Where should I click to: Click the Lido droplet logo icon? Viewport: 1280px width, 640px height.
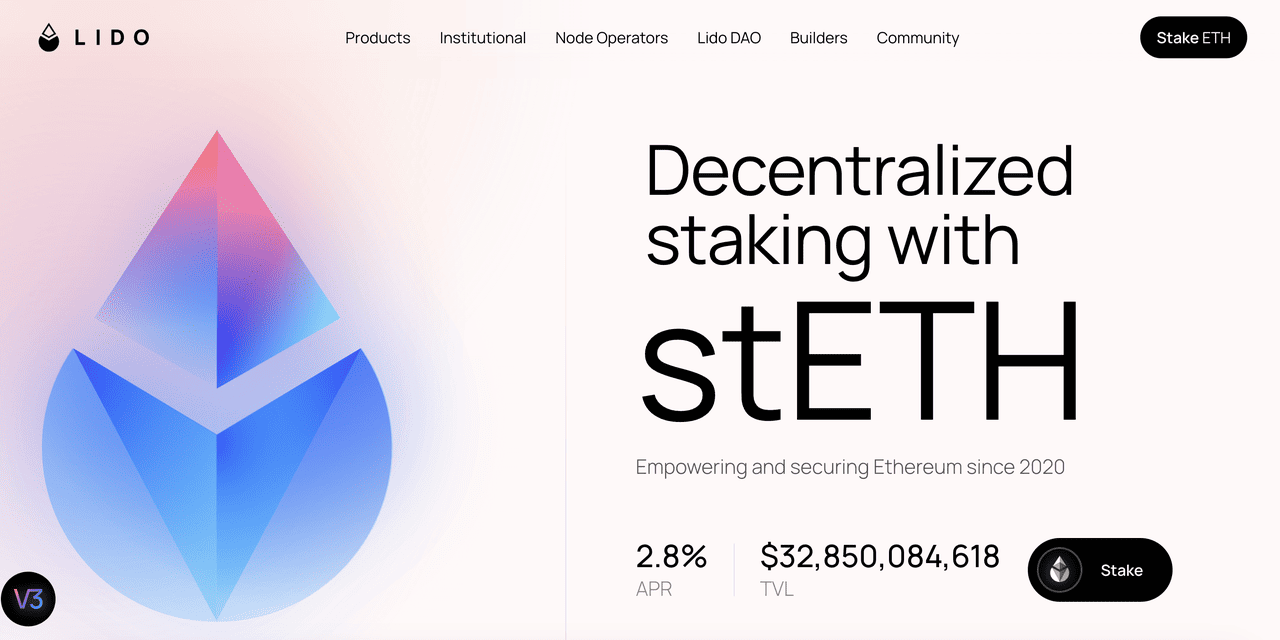49,38
